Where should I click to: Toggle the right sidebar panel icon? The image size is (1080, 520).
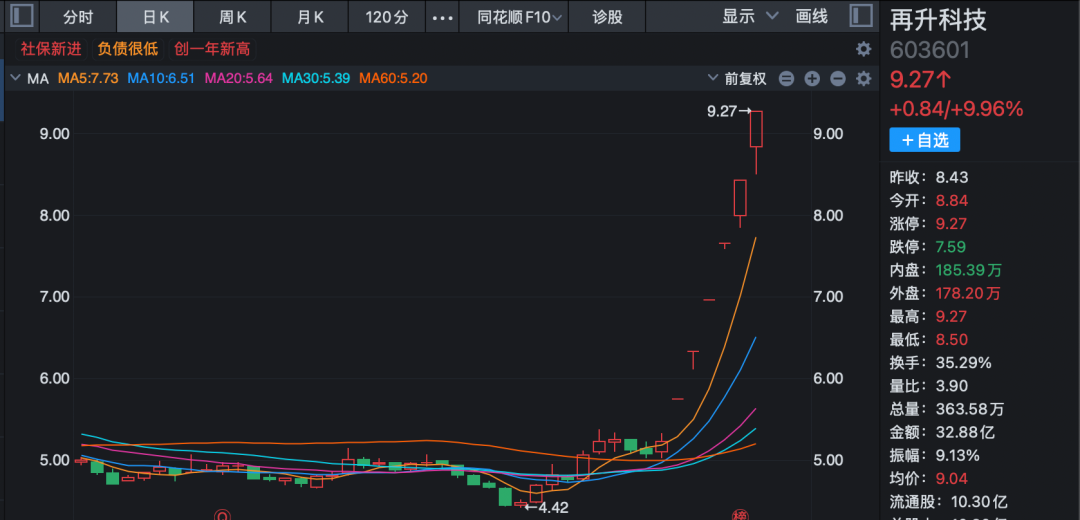click(861, 16)
